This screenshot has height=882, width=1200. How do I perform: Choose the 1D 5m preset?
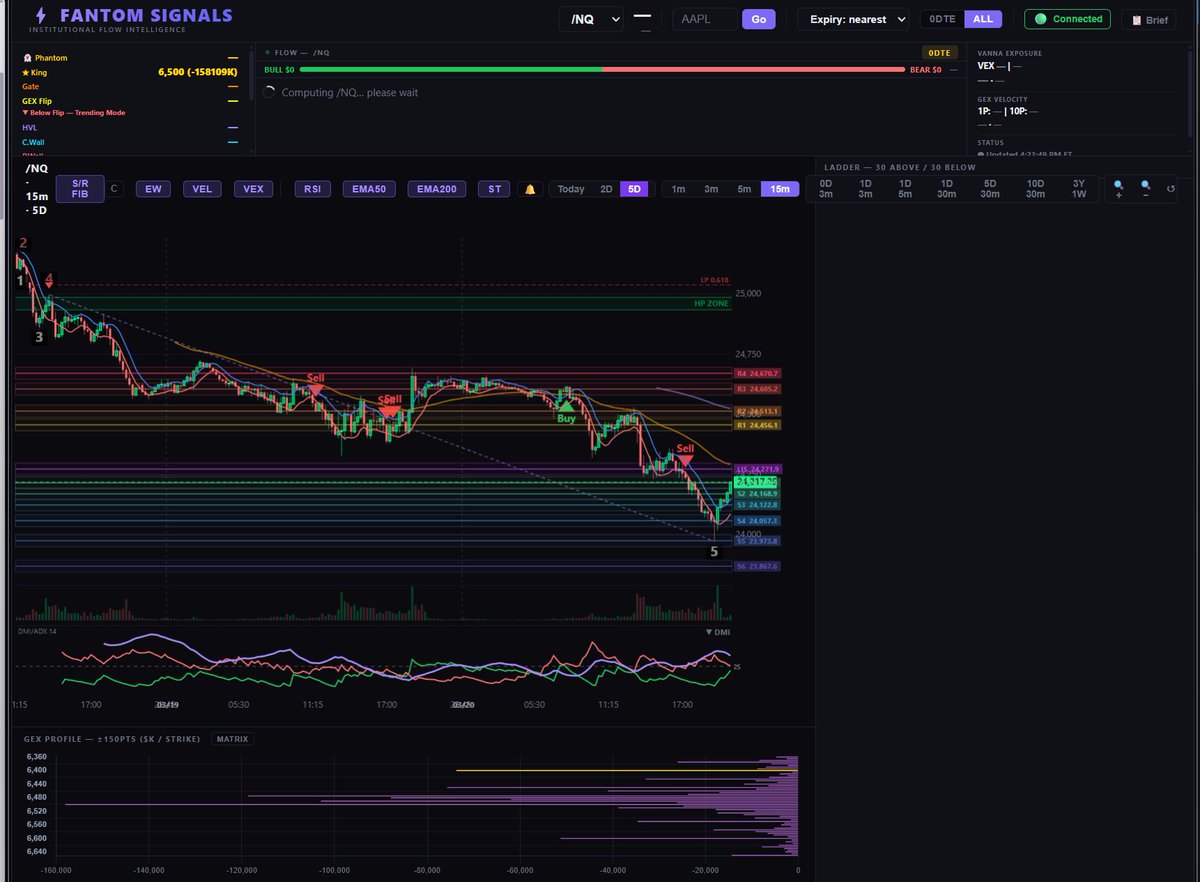(905, 189)
